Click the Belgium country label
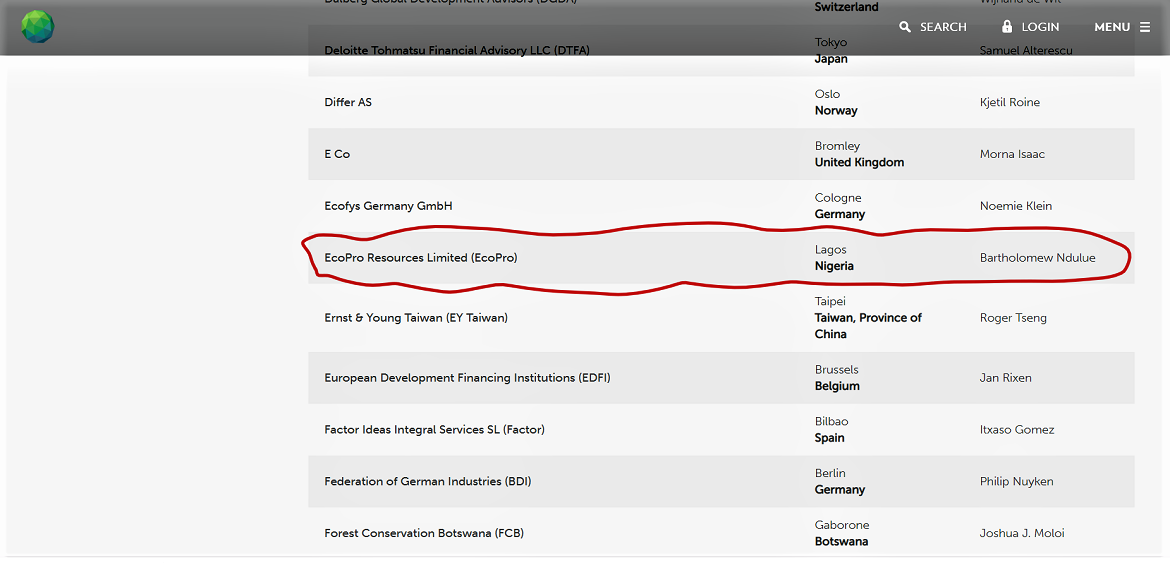Image resolution: width=1170 pixels, height=563 pixels. click(x=837, y=386)
